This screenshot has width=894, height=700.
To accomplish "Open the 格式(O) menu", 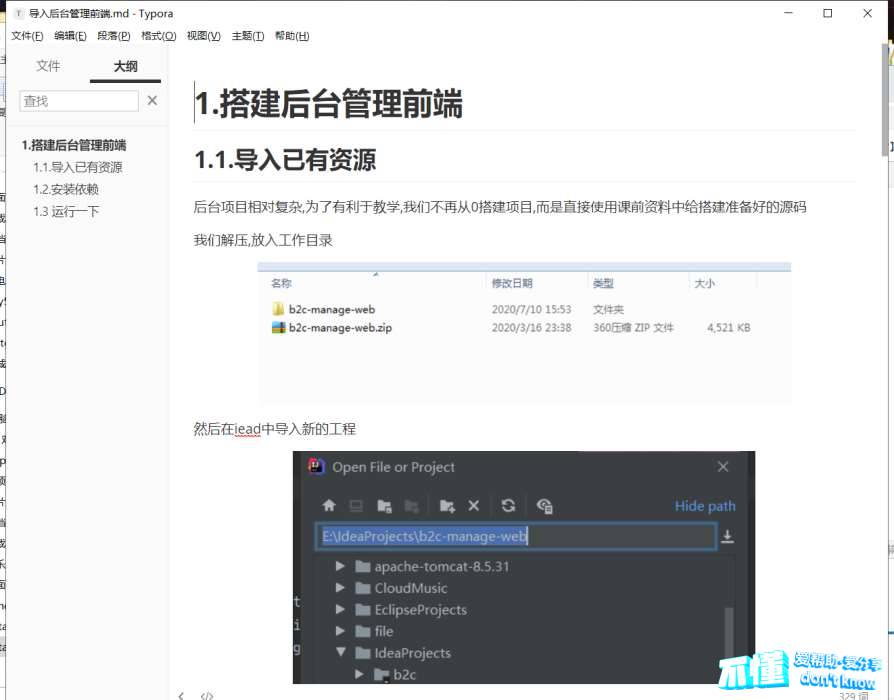I will (158, 36).
